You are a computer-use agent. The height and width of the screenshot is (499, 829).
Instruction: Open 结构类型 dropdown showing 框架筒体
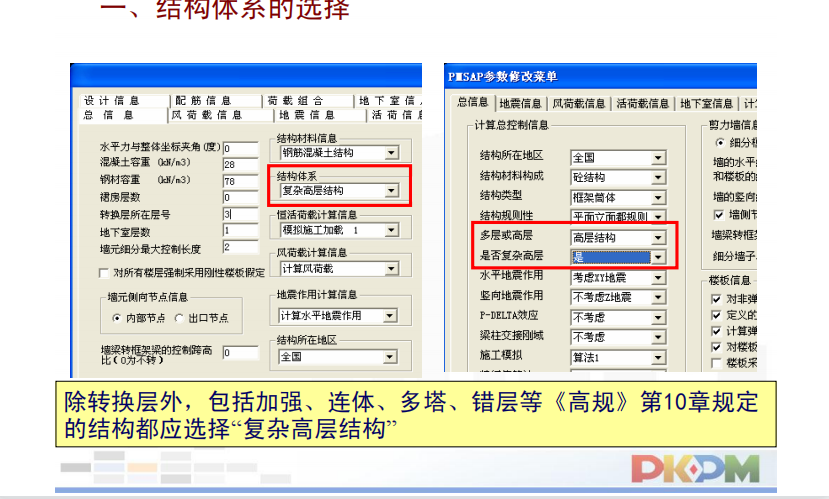[618, 198]
